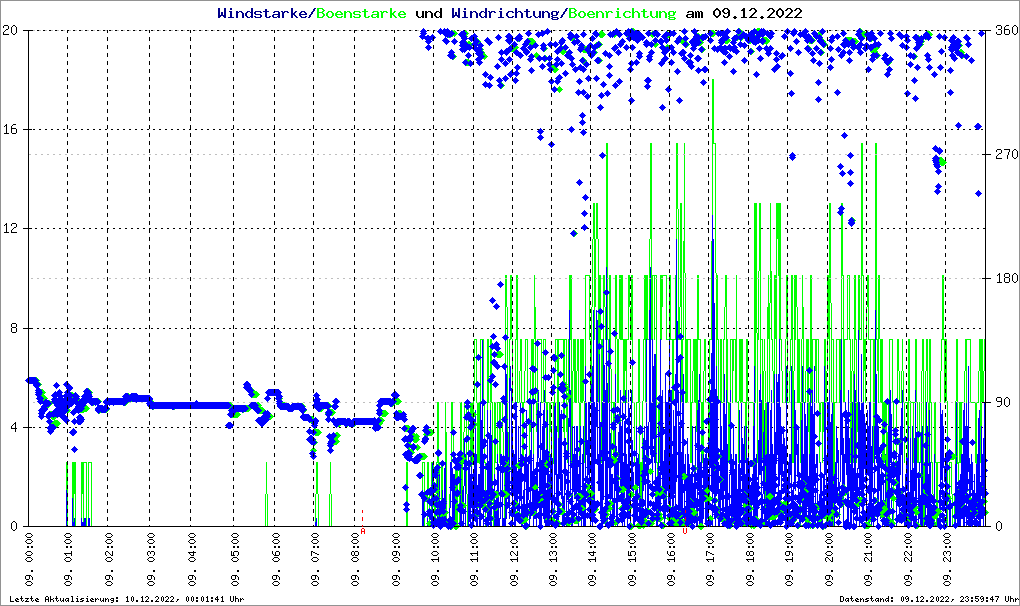
Task: Click the '09. 08:00' time axis label
Action: click(x=355, y=560)
